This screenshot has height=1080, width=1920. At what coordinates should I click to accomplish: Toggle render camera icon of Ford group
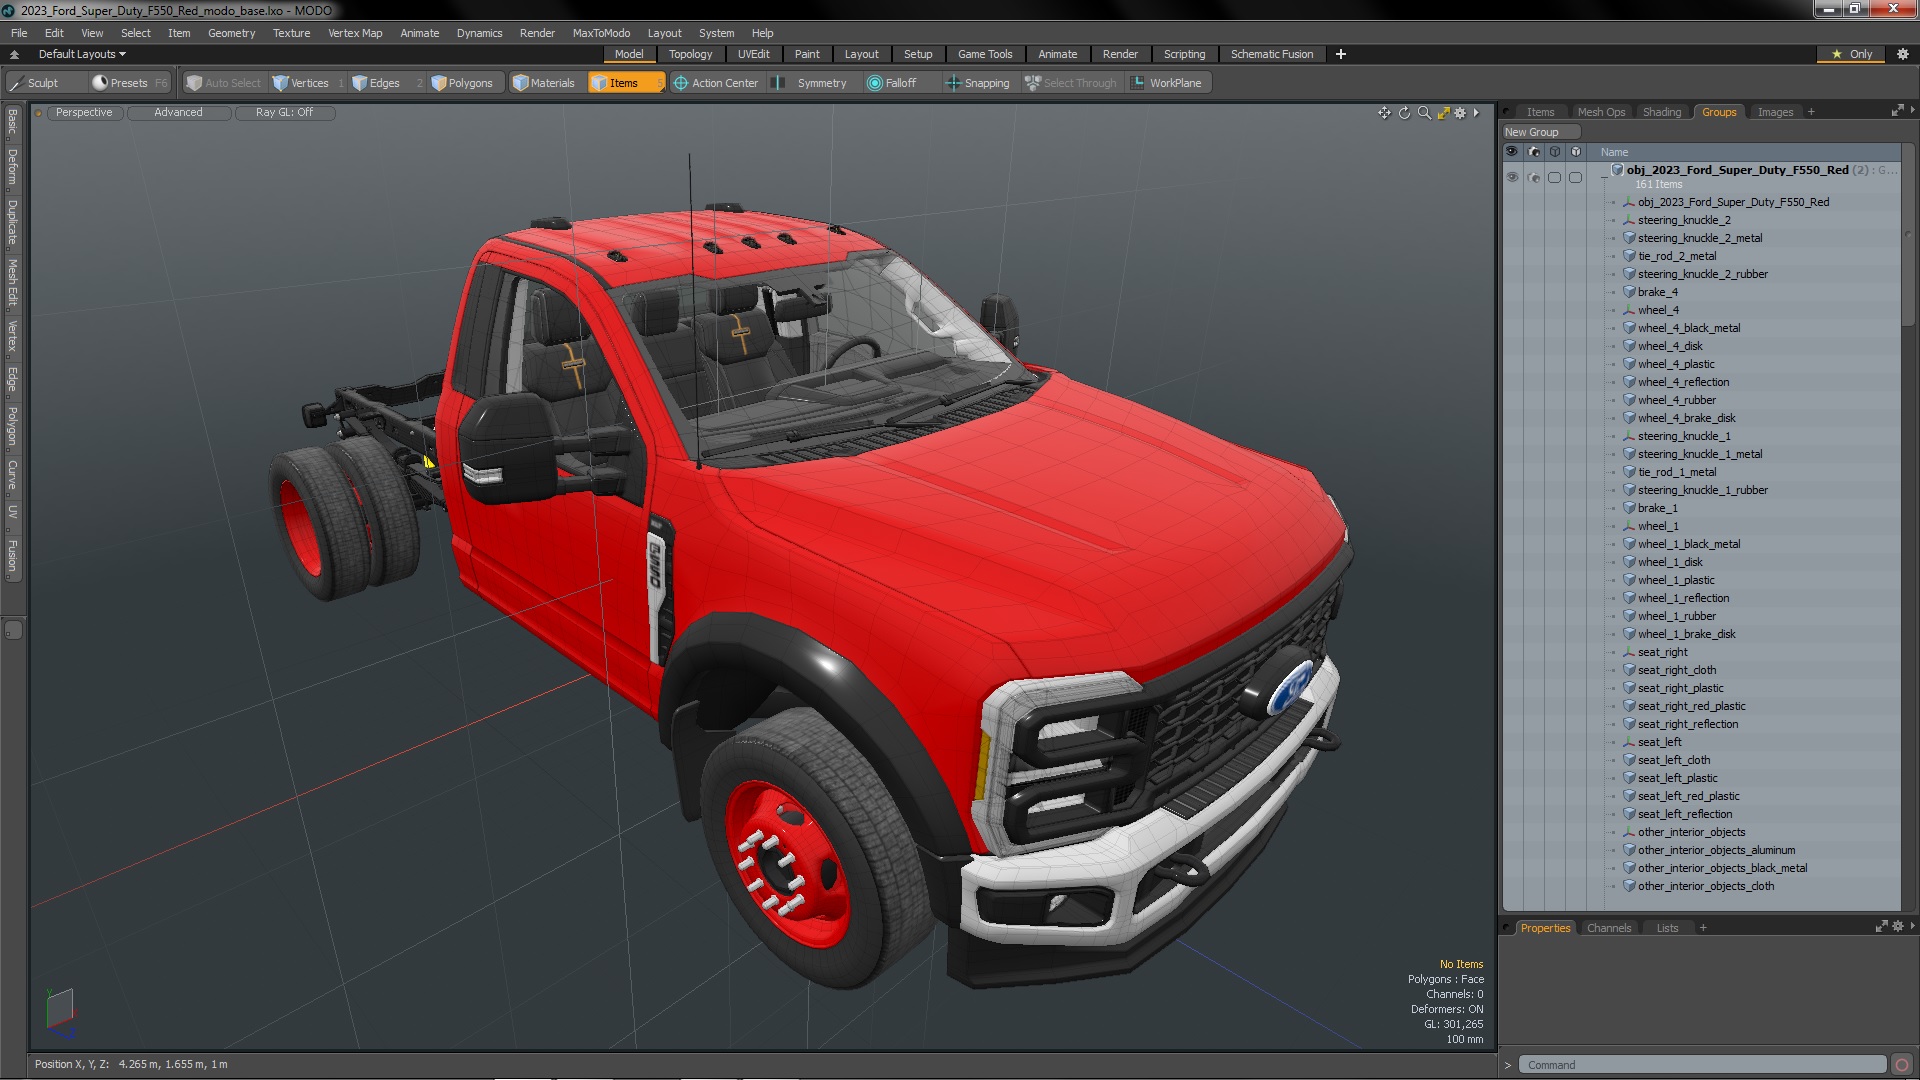1534,177
